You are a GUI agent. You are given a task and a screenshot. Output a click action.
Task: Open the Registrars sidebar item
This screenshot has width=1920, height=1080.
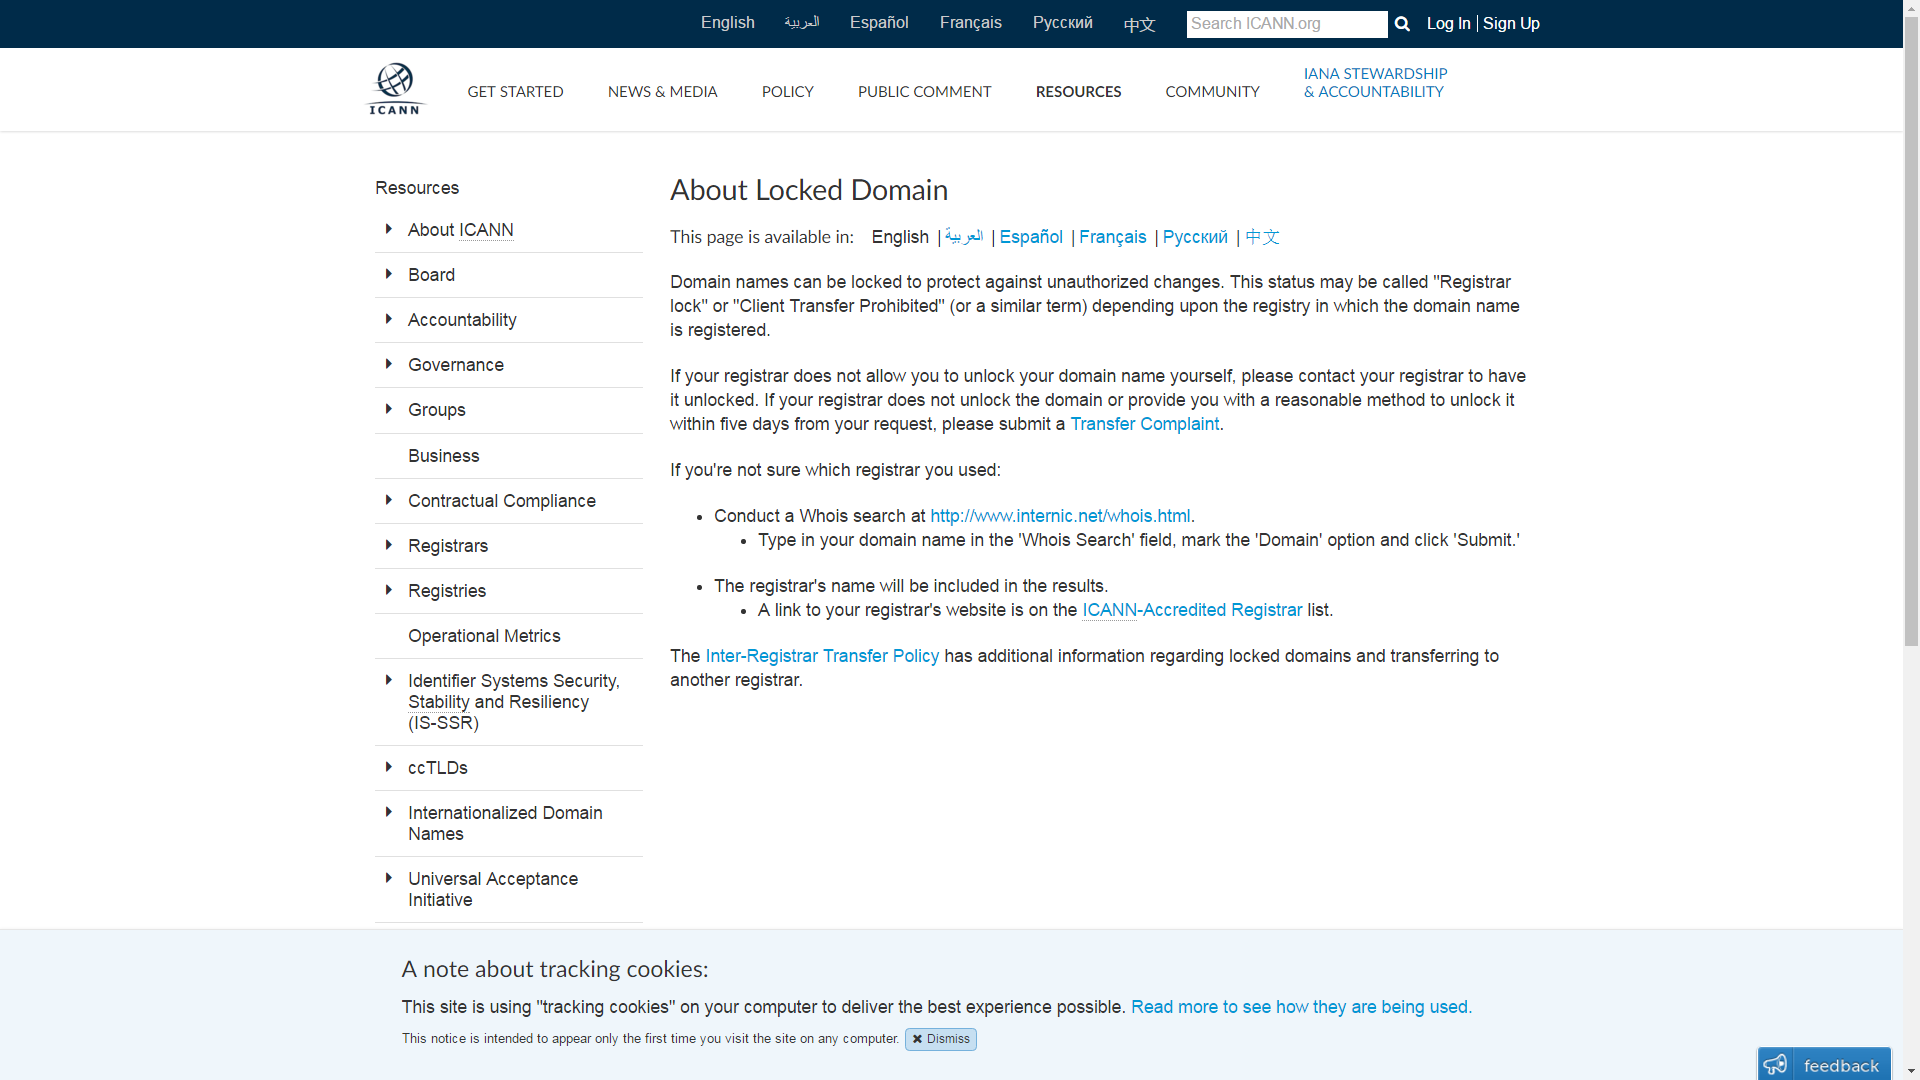(448, 546)
